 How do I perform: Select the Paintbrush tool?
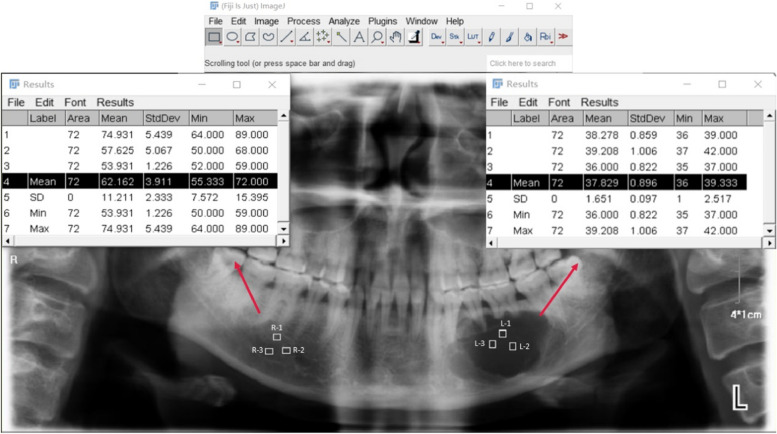(509, 37)
